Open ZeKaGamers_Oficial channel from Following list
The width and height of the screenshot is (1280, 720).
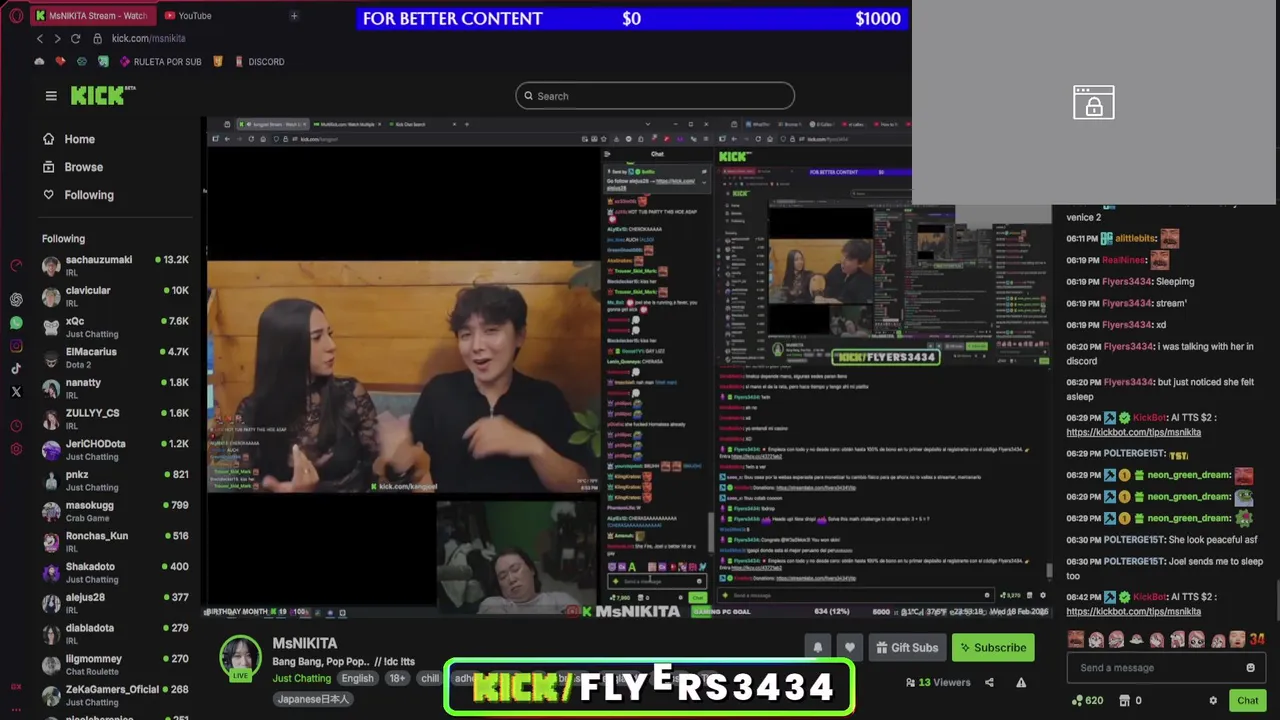point(115,695)
